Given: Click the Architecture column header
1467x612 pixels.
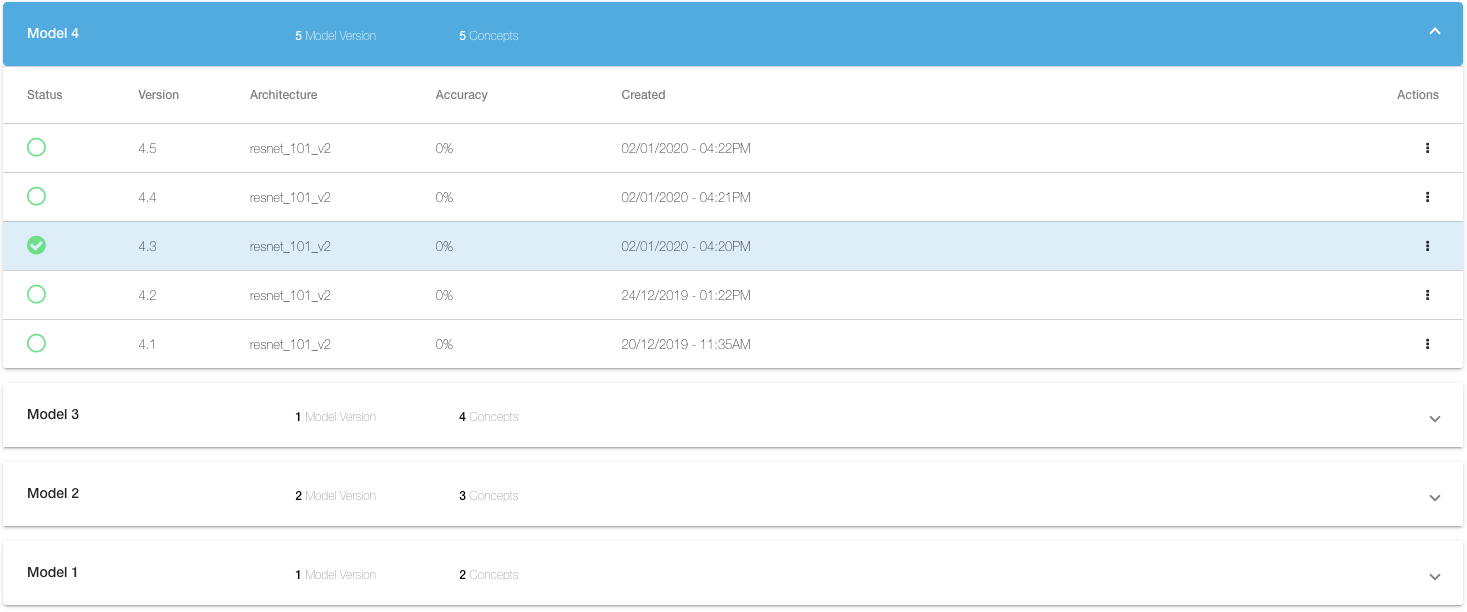Looking at the screenshot, I should tap(283, 95).
